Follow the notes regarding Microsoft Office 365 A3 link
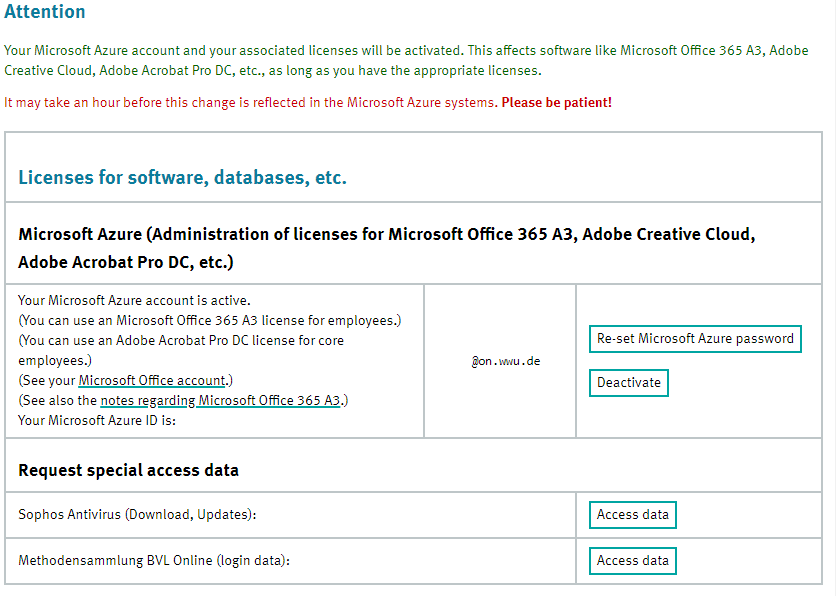 pyautogui.click(x=221, y=401)
